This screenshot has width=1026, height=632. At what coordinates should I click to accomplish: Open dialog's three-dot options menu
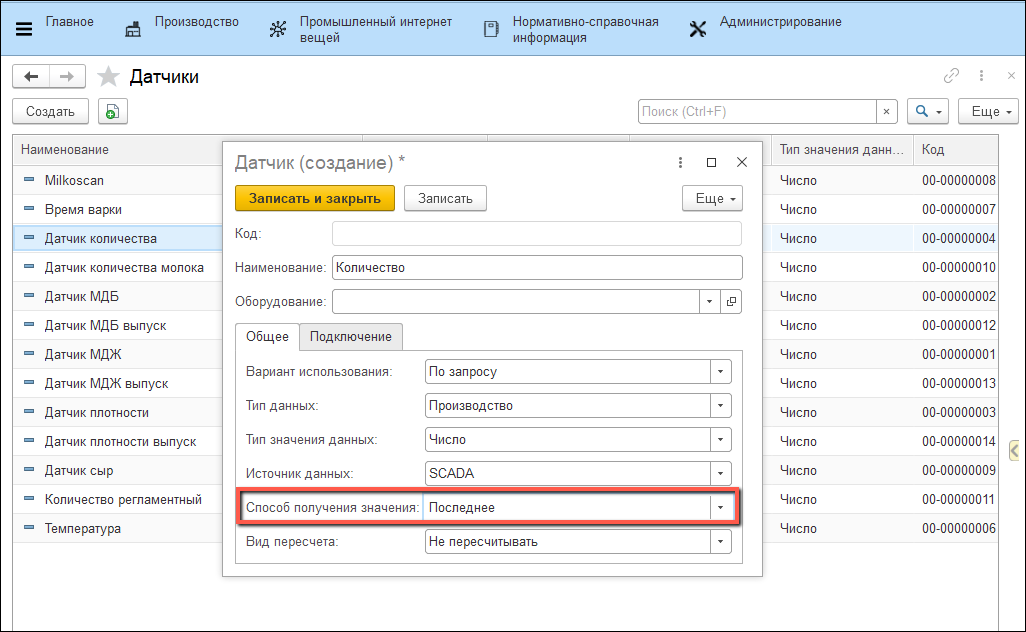tap(680, 162)
